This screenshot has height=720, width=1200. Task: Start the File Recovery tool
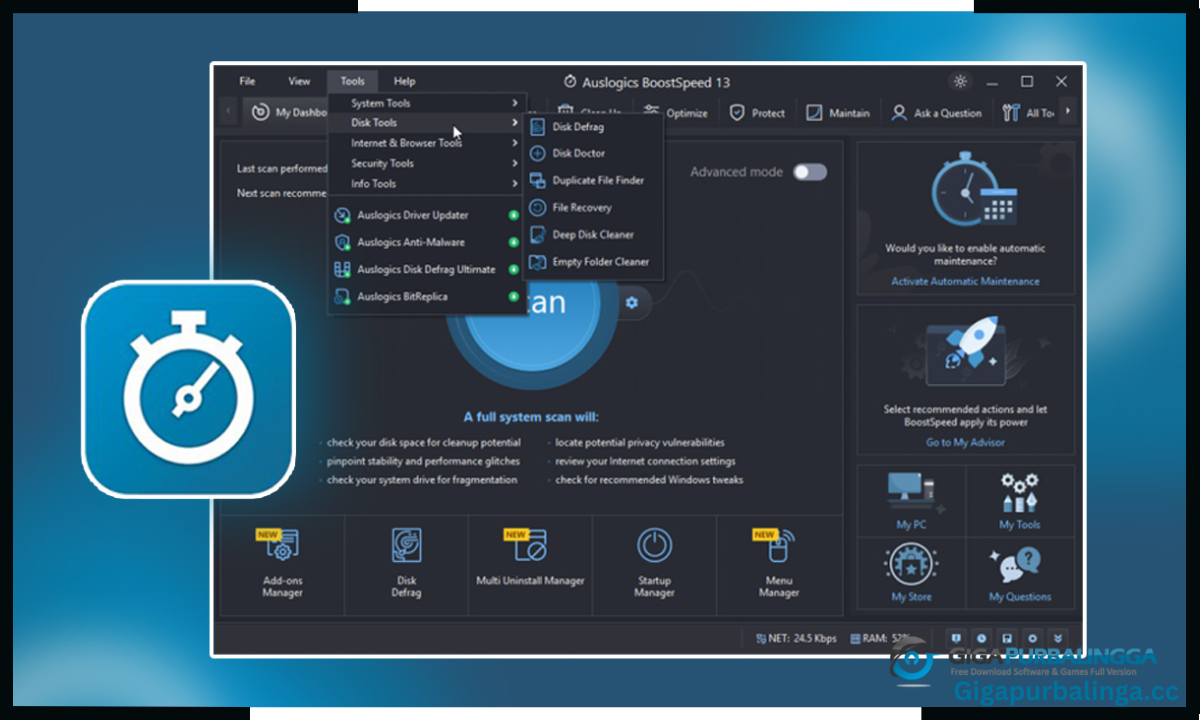592,208
